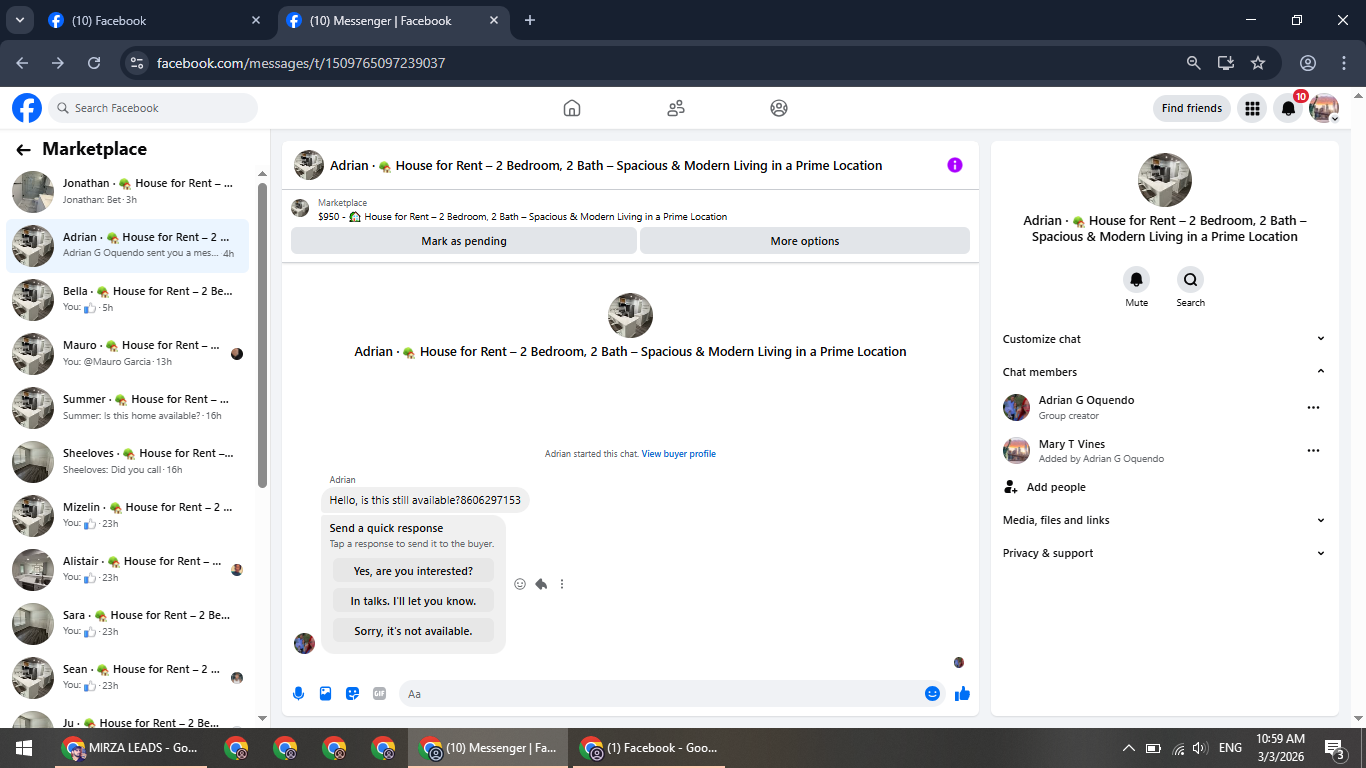React to Adrian's message with emoji icon

[x=520, y=584]
